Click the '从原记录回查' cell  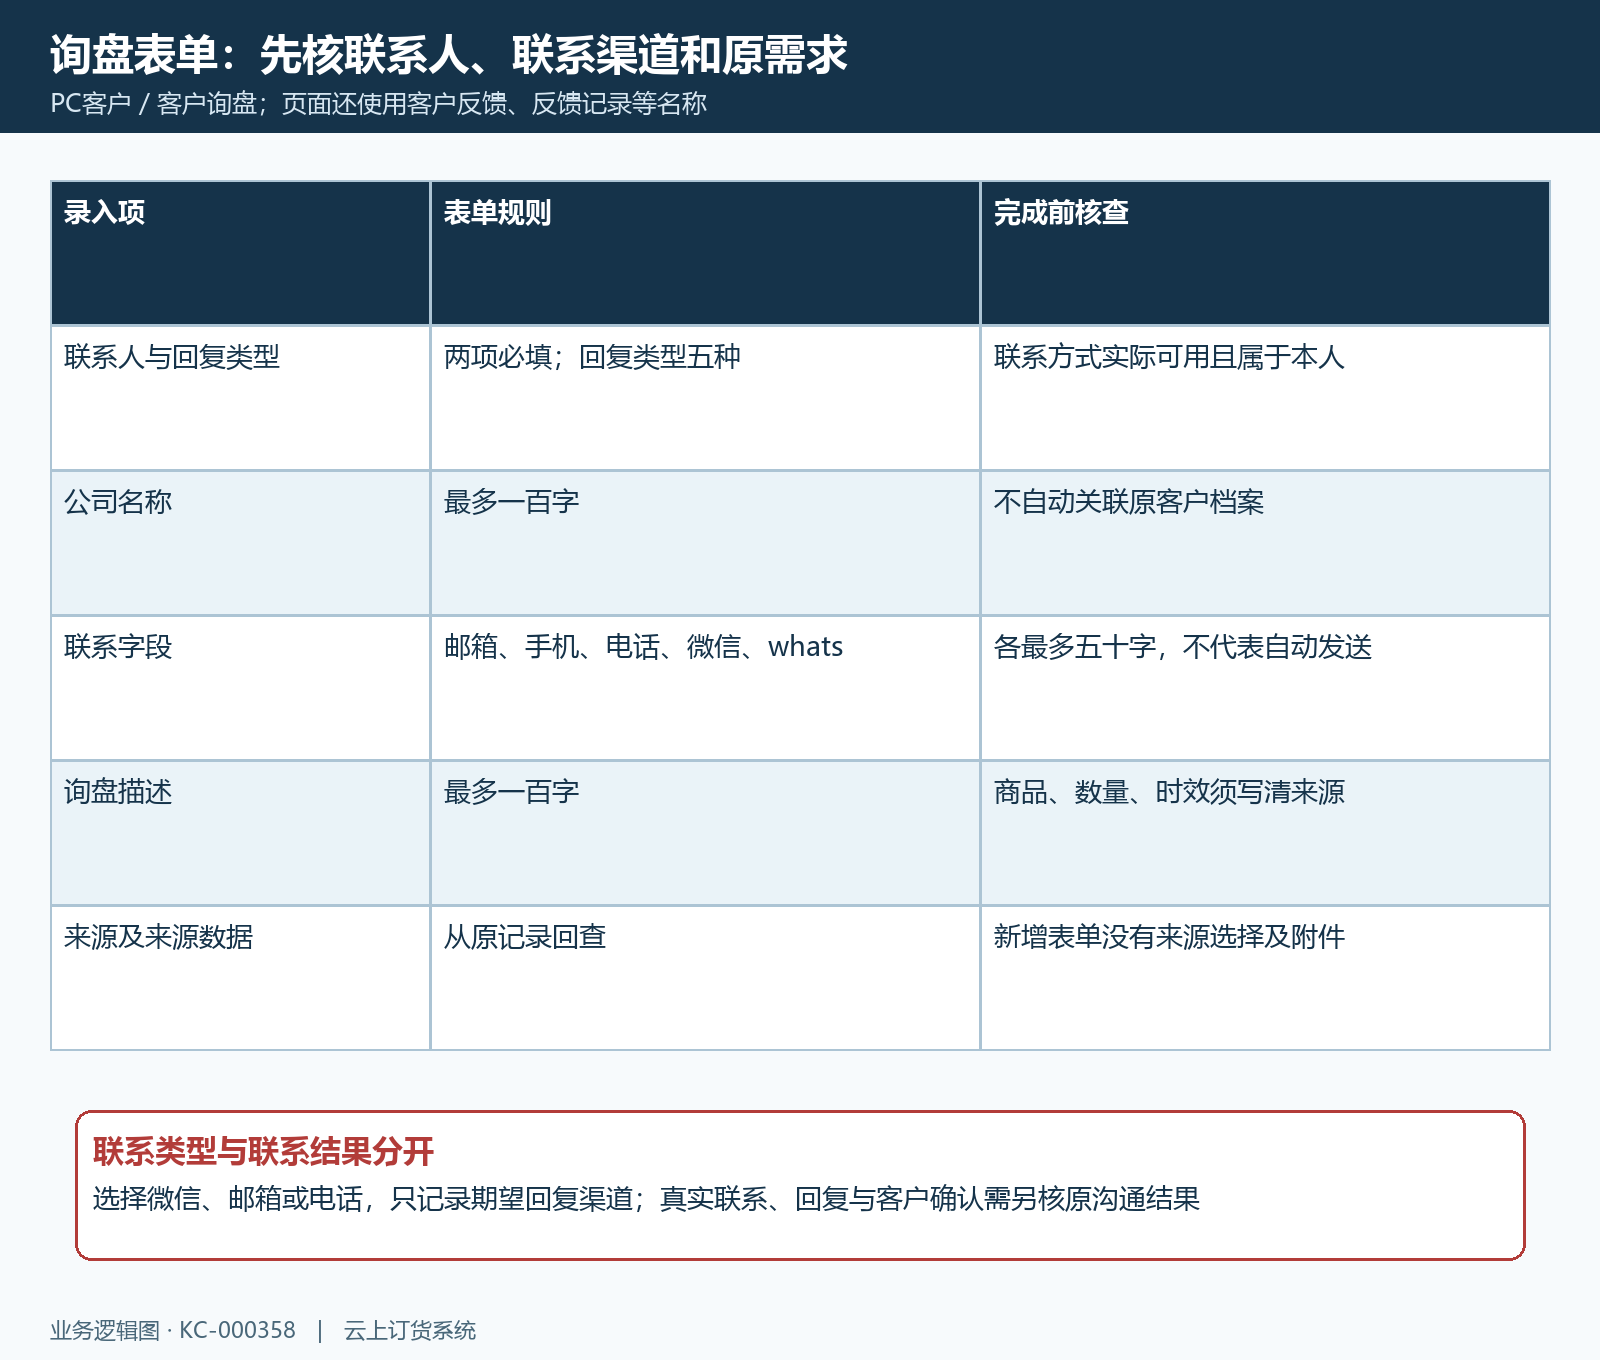click(x=705, y=978)
